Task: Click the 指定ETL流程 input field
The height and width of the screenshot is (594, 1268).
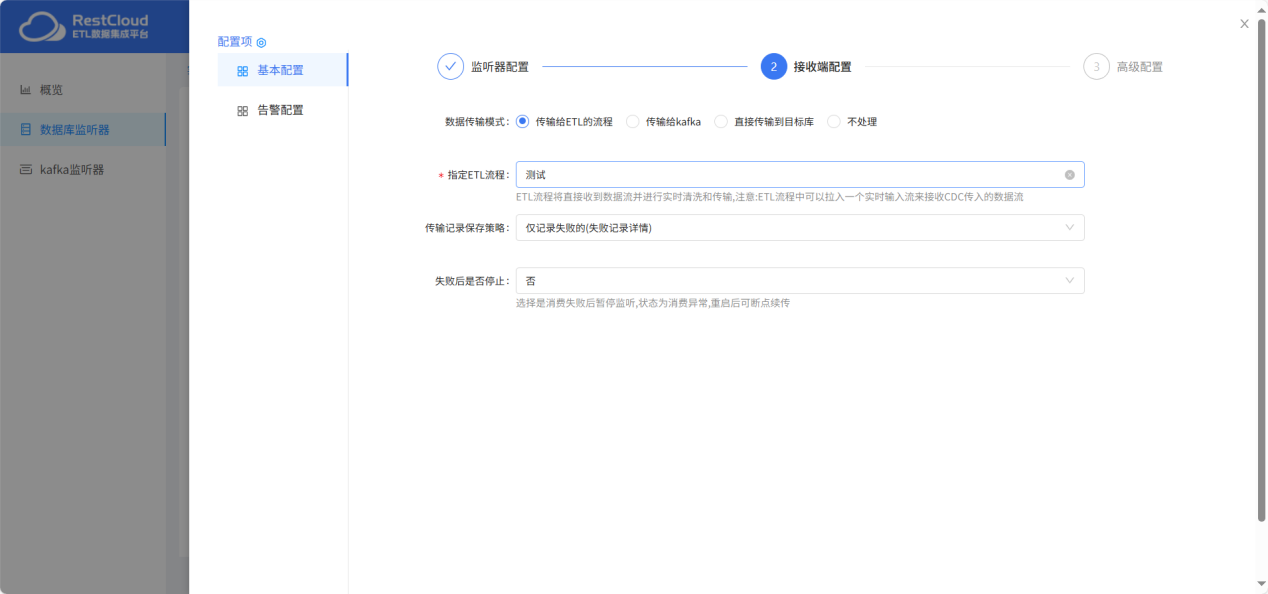Action: coord(800,175)
